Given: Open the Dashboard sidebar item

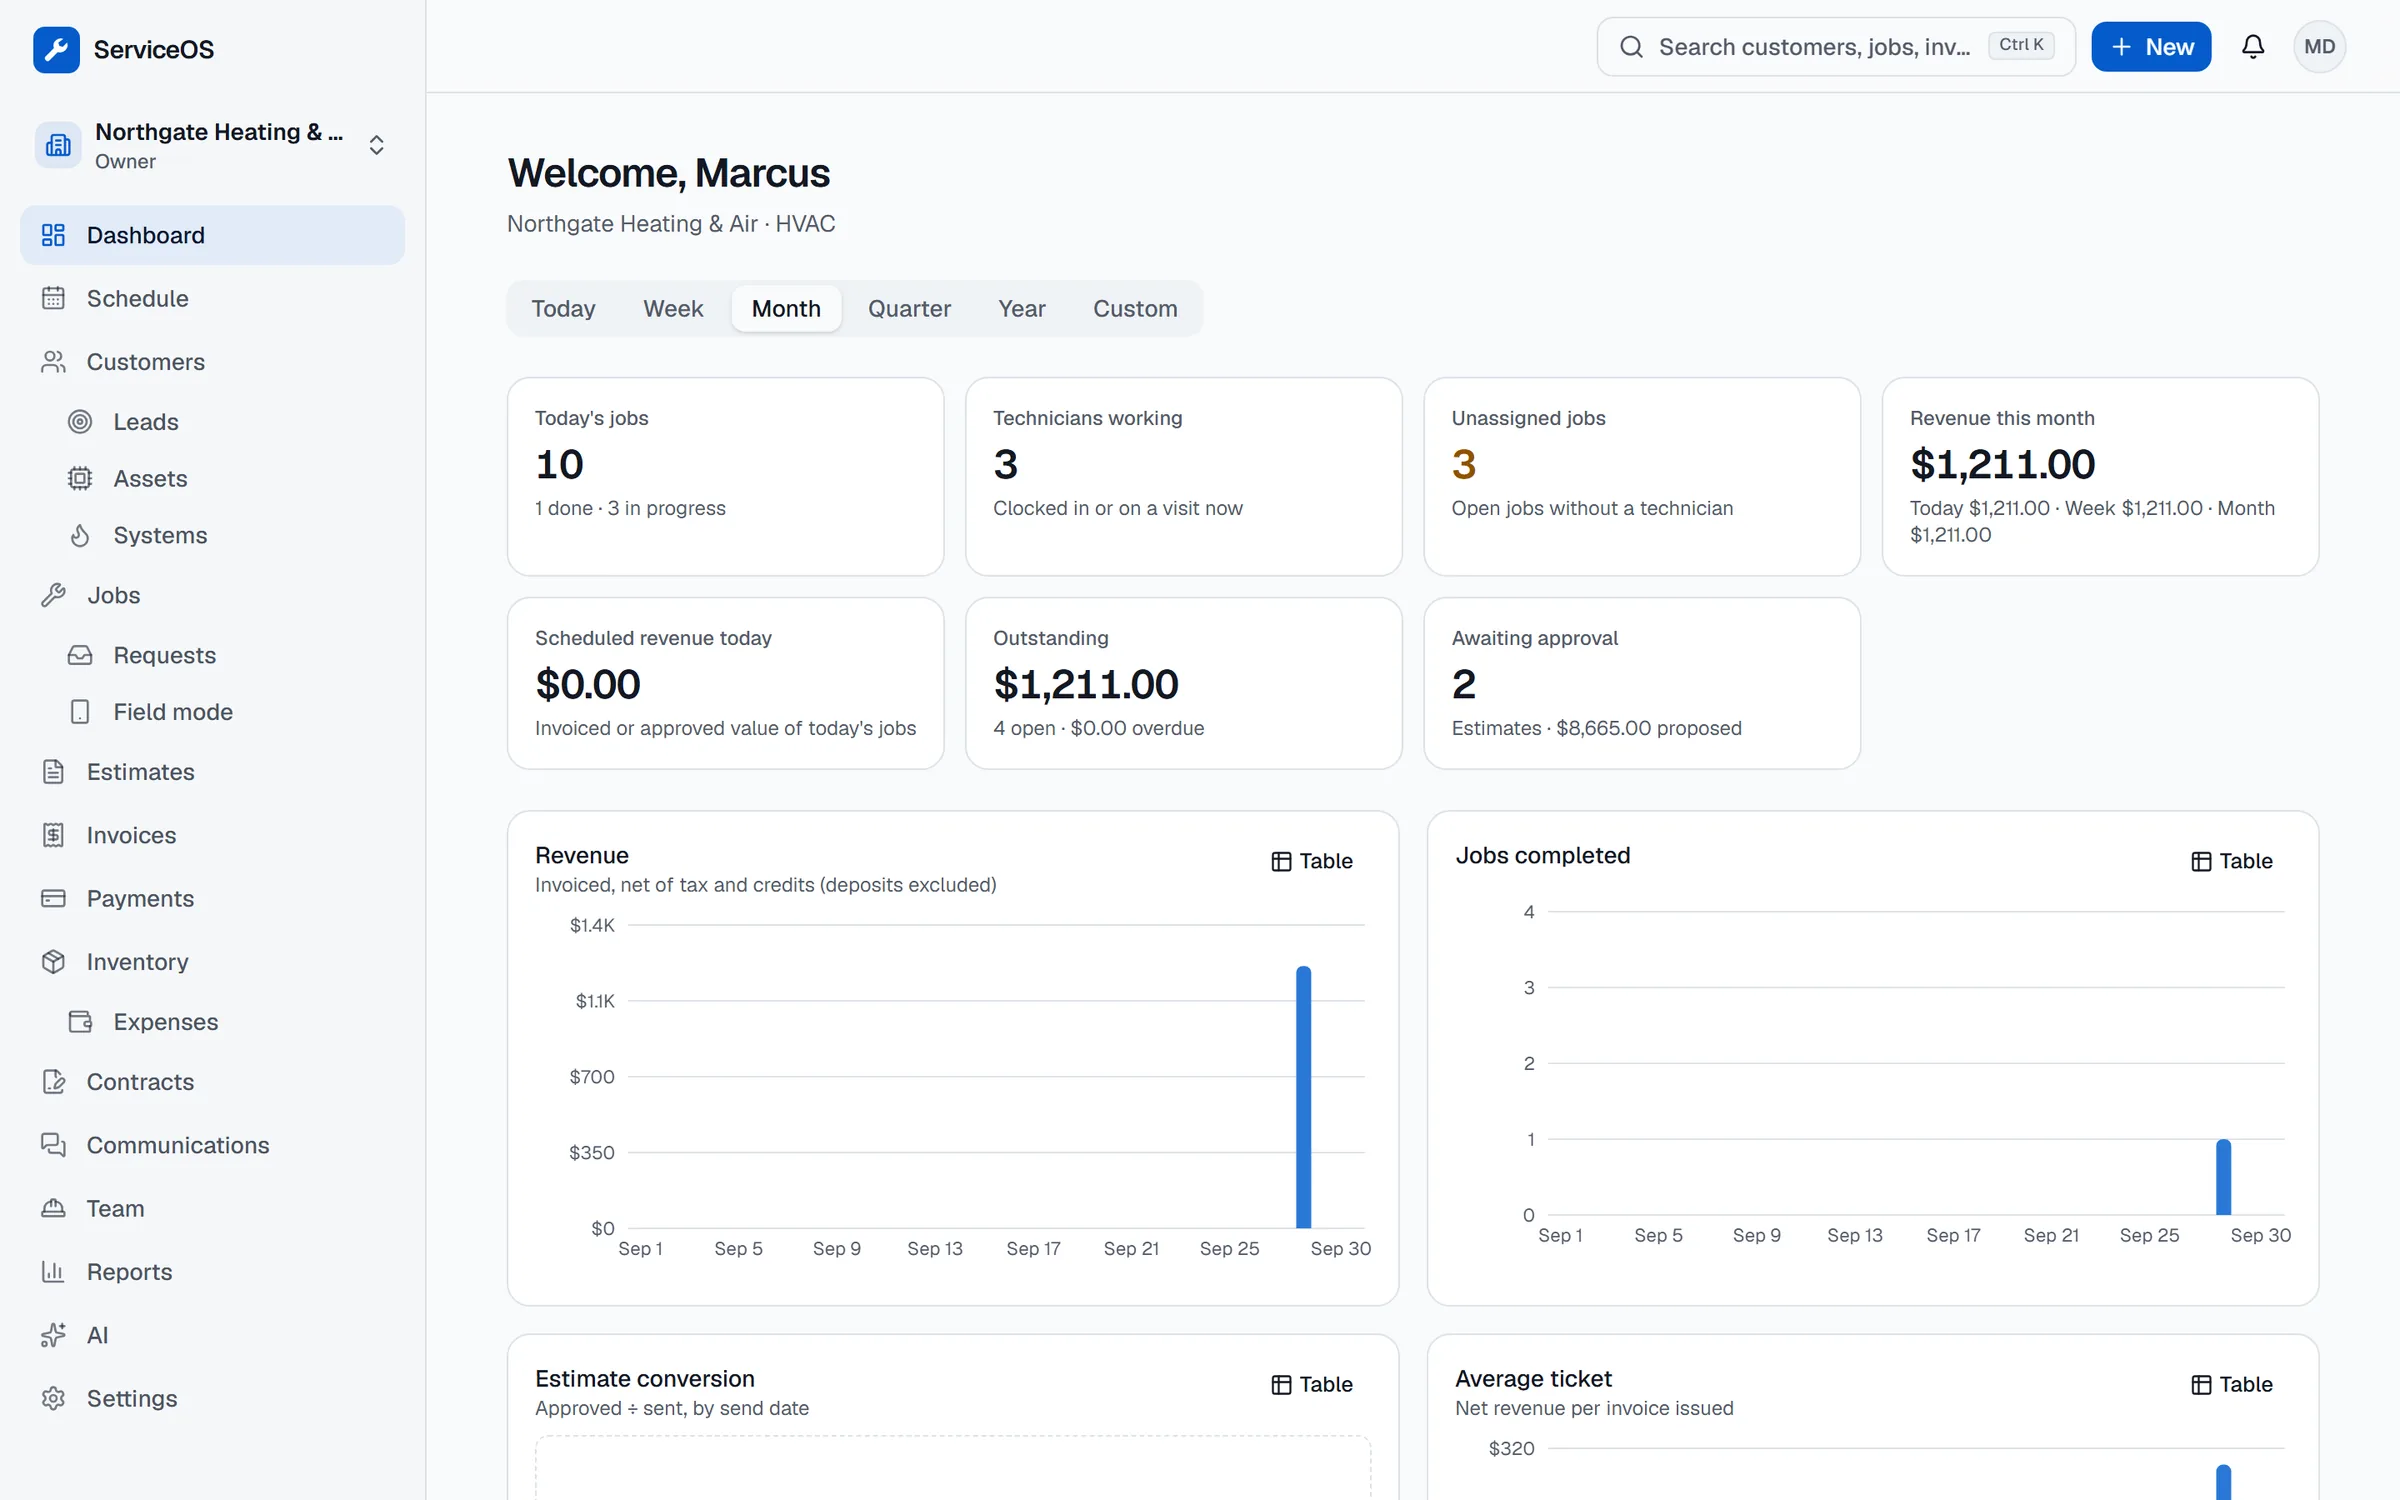Looking at the screenshot, I should coord(212,235).
